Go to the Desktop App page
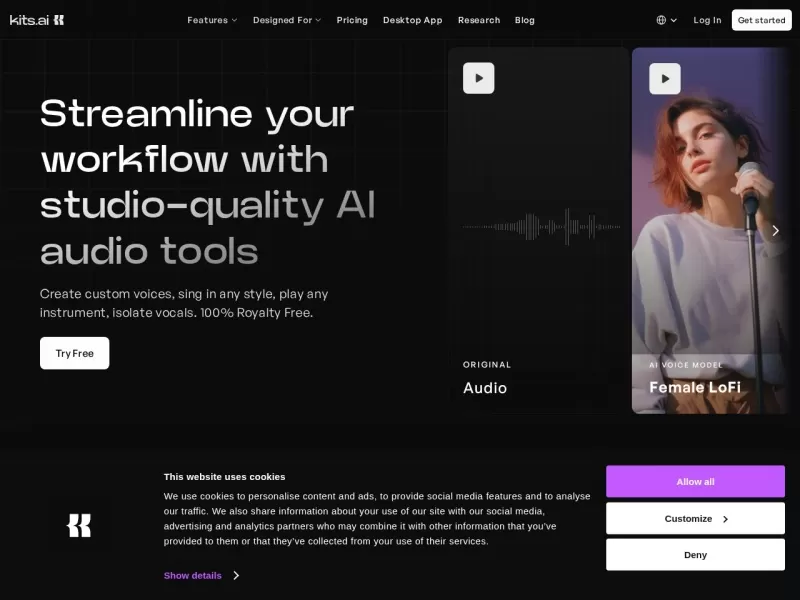The width and height of the screenshot is (800, 600). pyautogui.click(x=412, y=20)
